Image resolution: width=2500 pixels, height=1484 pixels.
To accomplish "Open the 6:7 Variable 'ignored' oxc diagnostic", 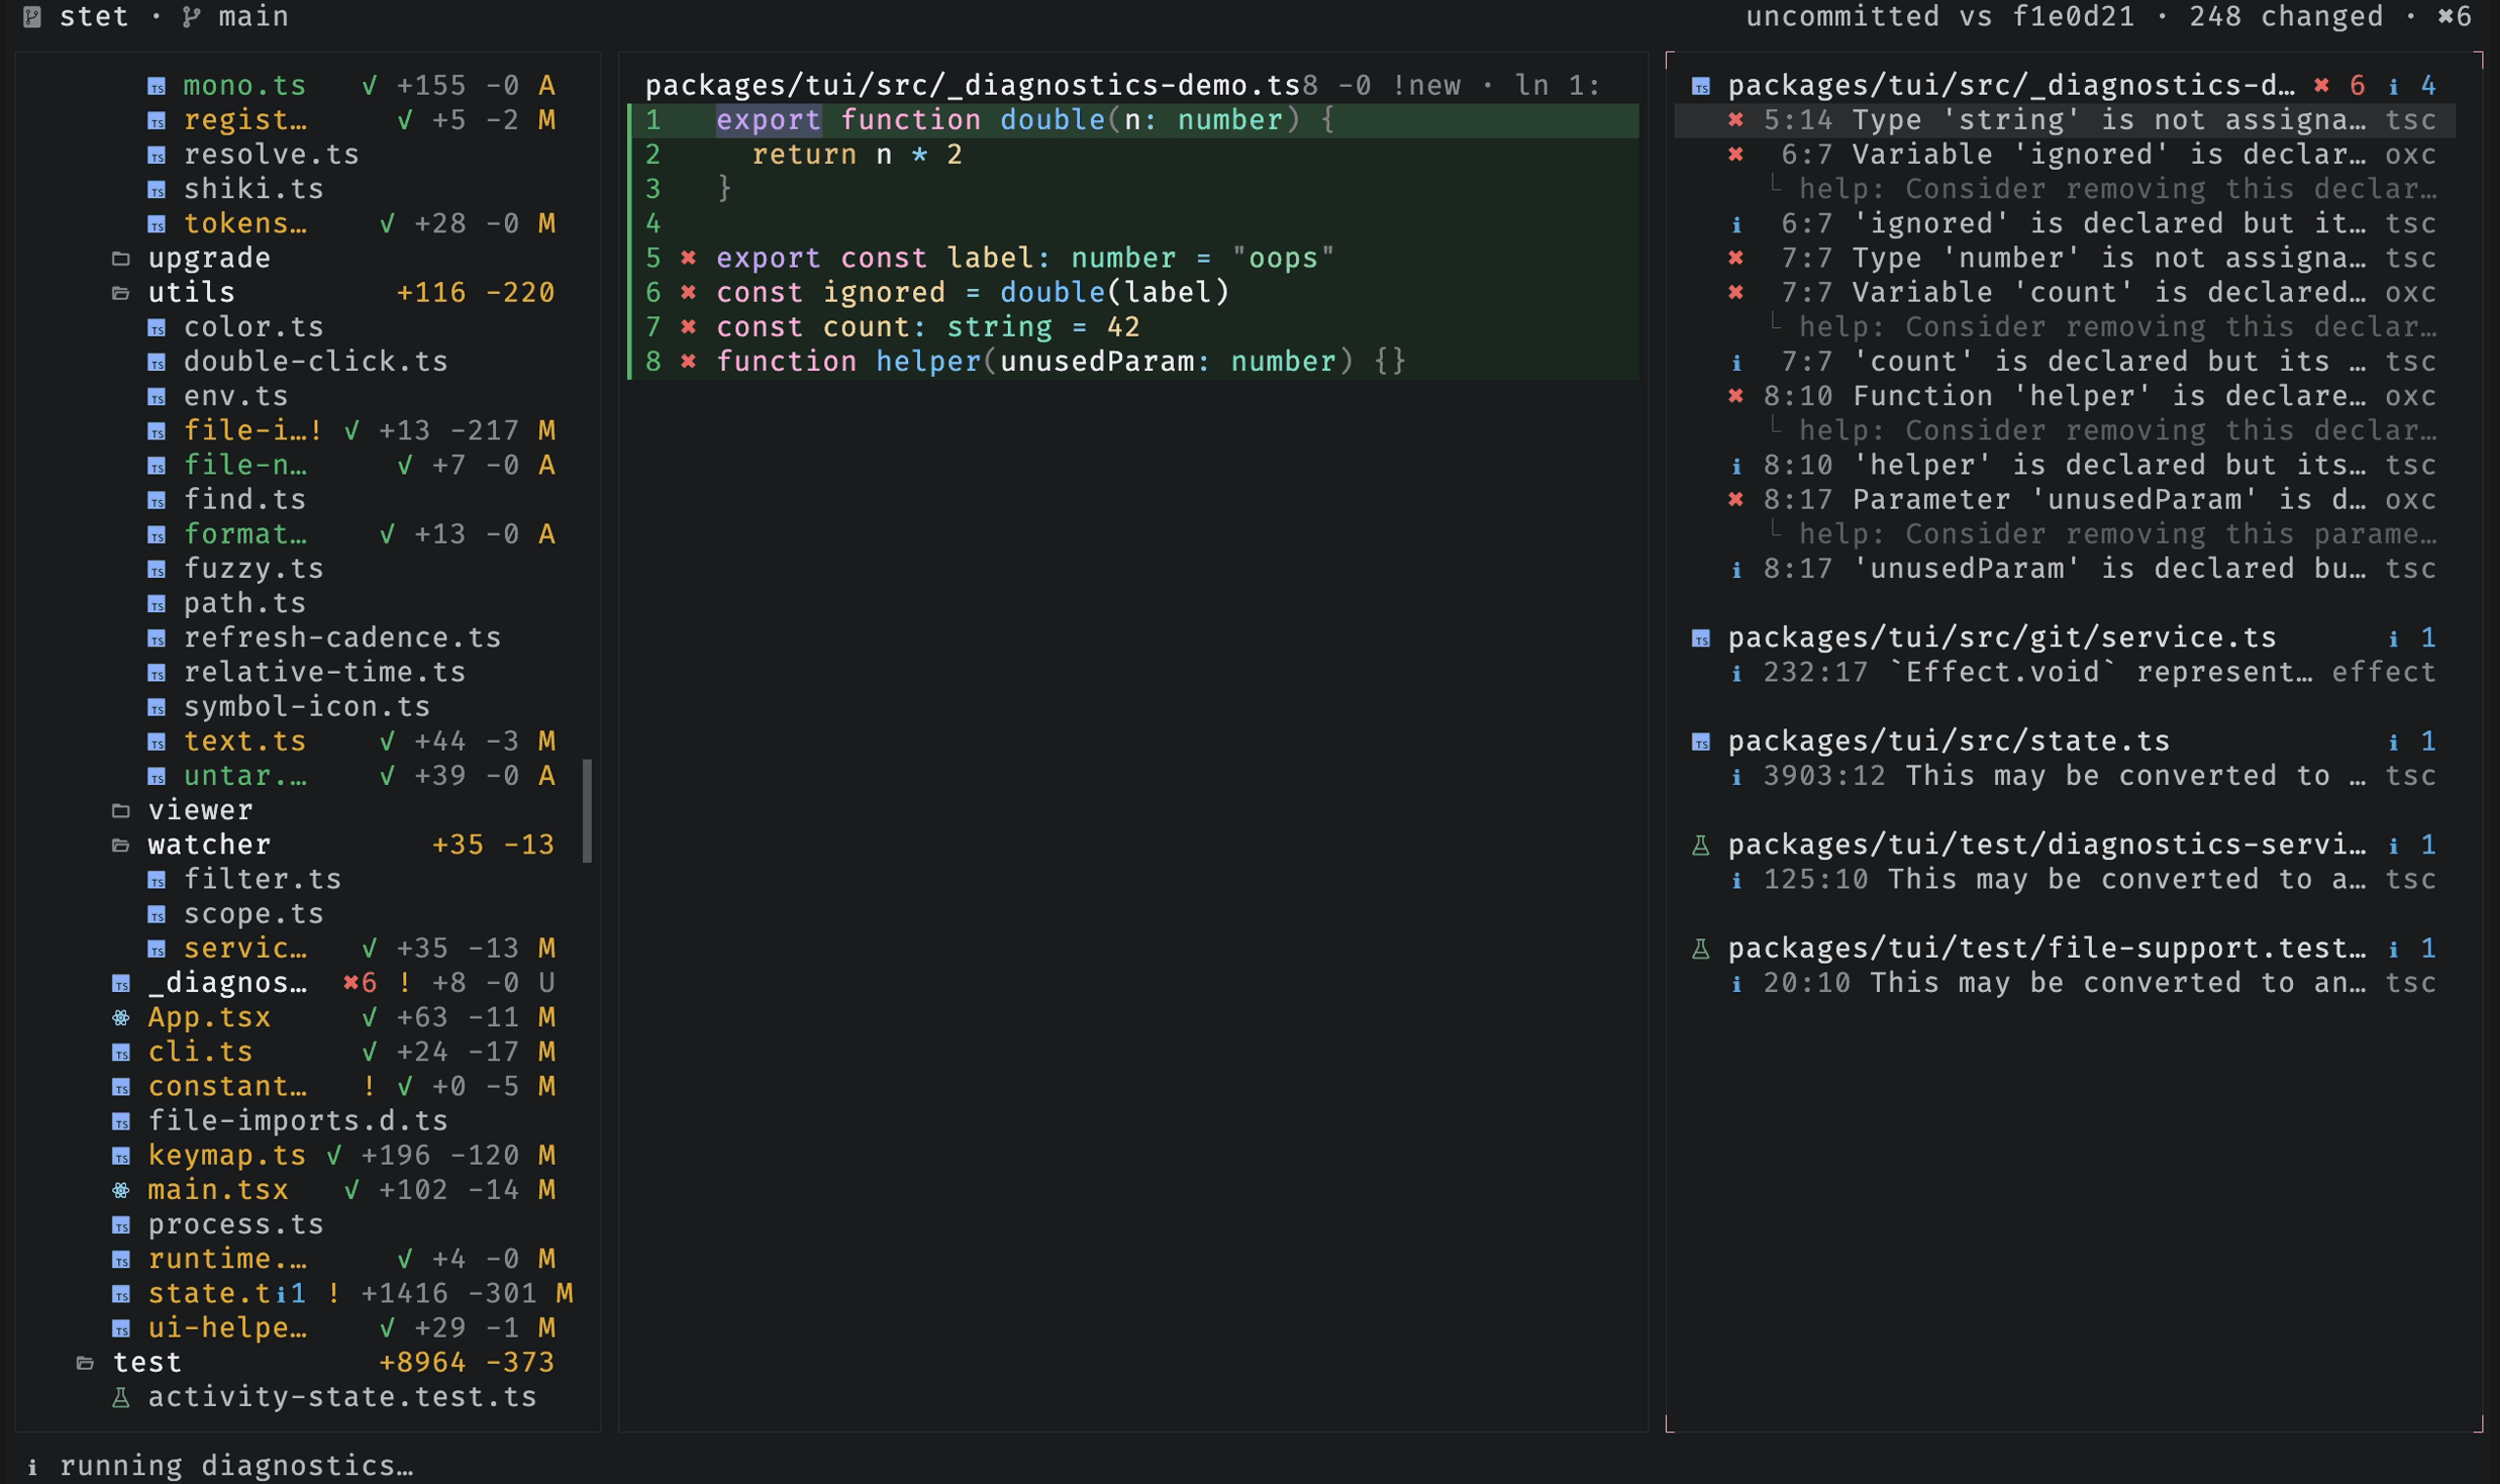I will click(x=2064, y=155).
